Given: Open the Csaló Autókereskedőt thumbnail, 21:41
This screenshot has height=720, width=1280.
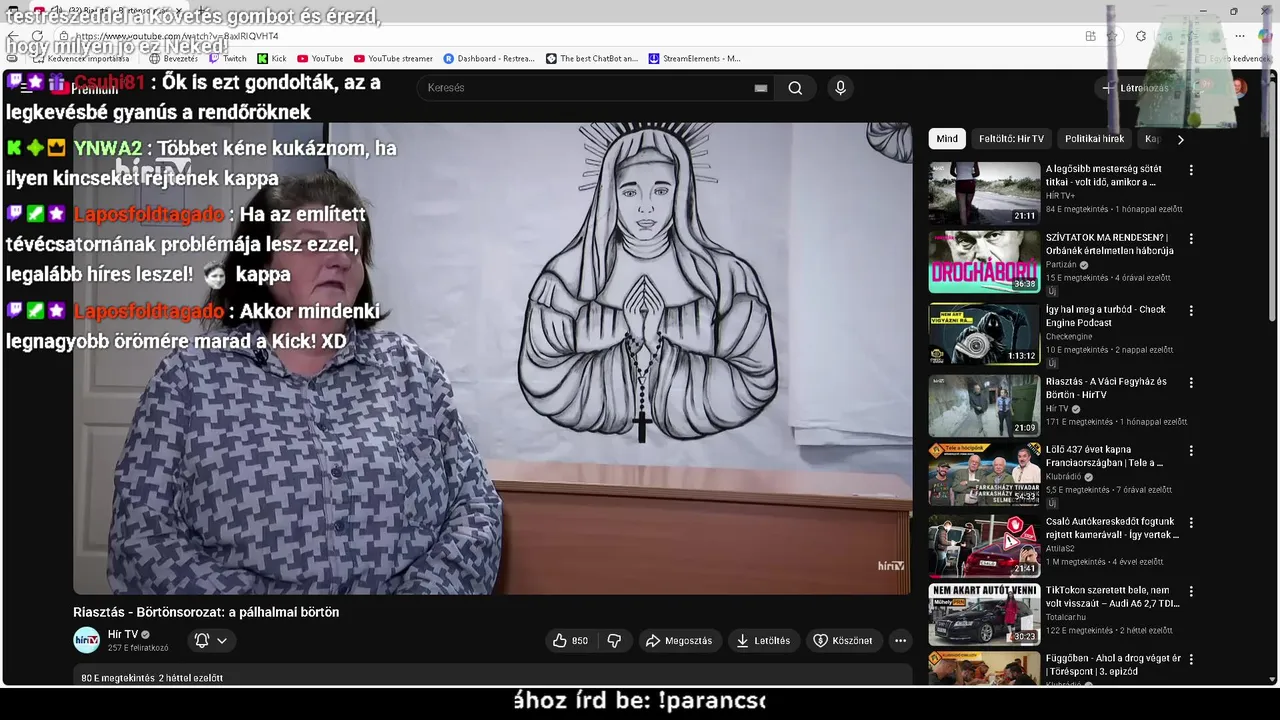Looking at the screenshot, I should [984, 545].
